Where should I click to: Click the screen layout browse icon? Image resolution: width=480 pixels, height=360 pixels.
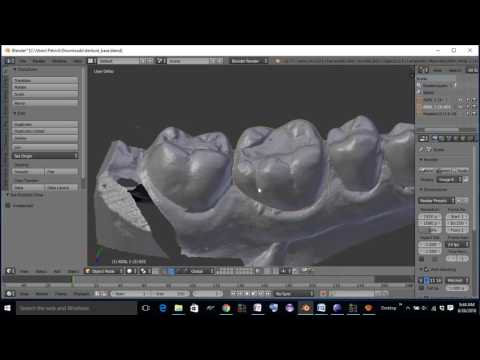coord(92,61)
